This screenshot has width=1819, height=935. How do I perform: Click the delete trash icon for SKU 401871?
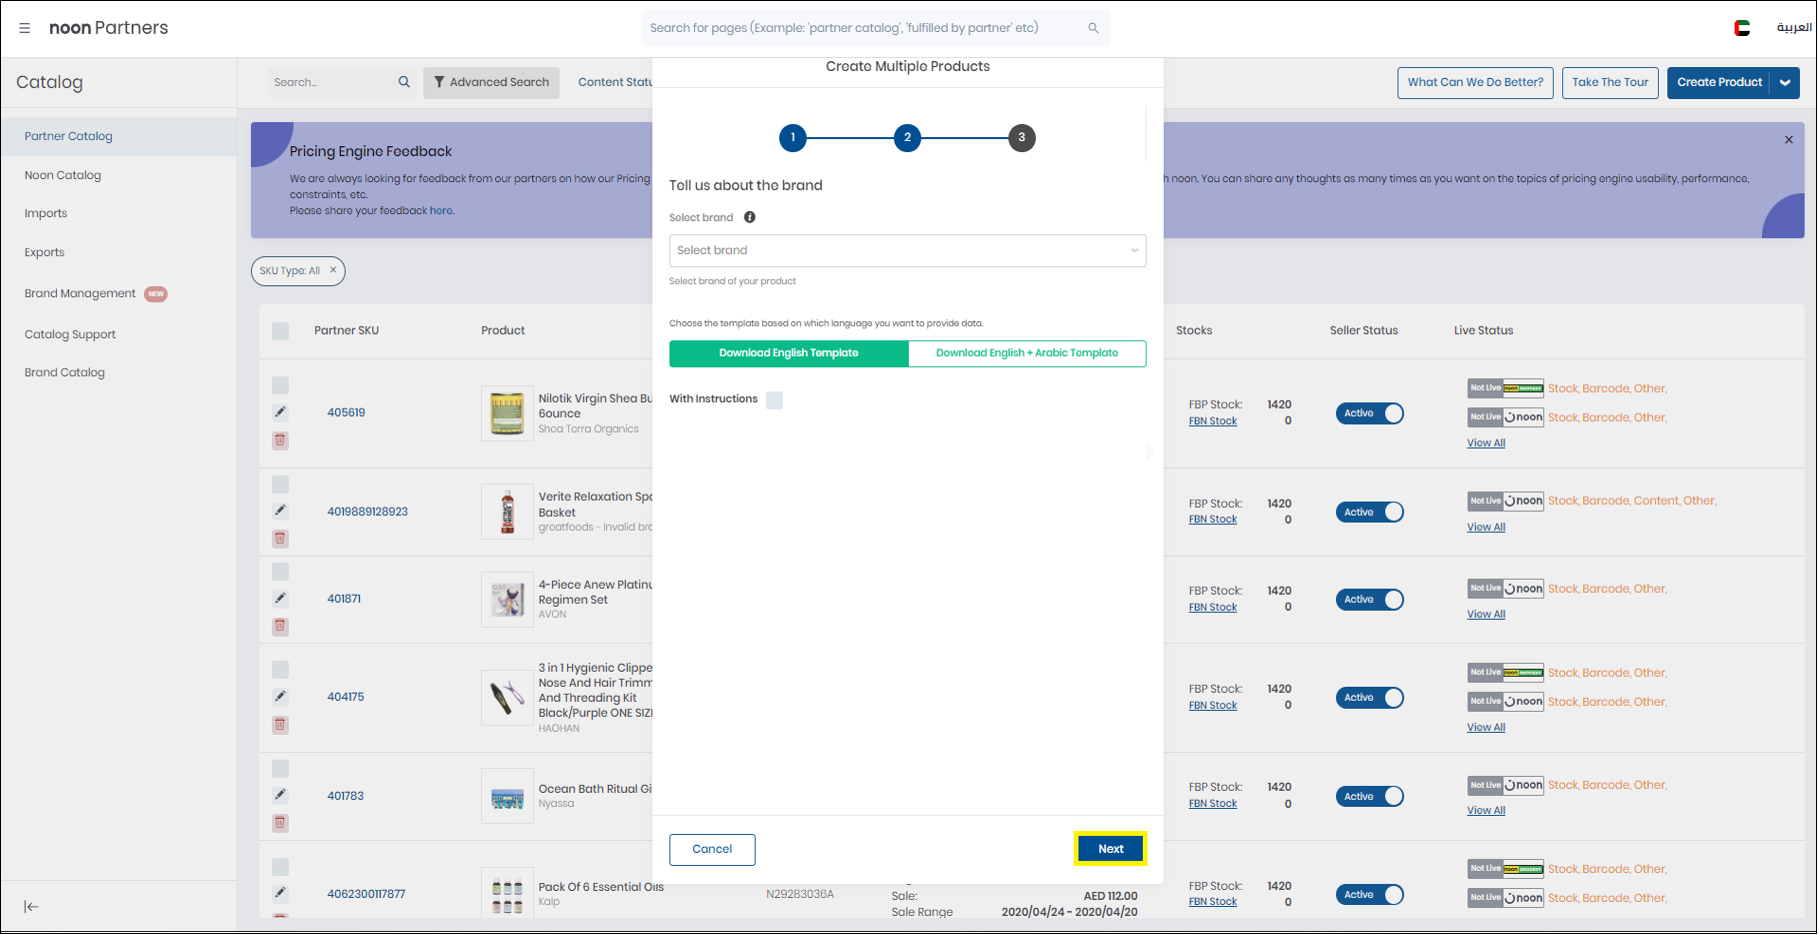tap(280, 626)
